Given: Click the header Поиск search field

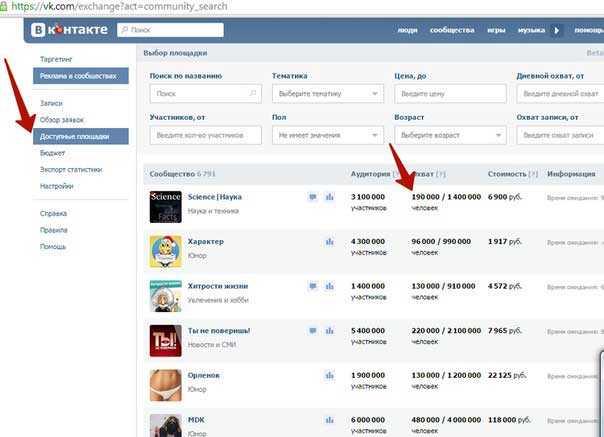Looking at the screenshot, I should click(x=170, y=30).
